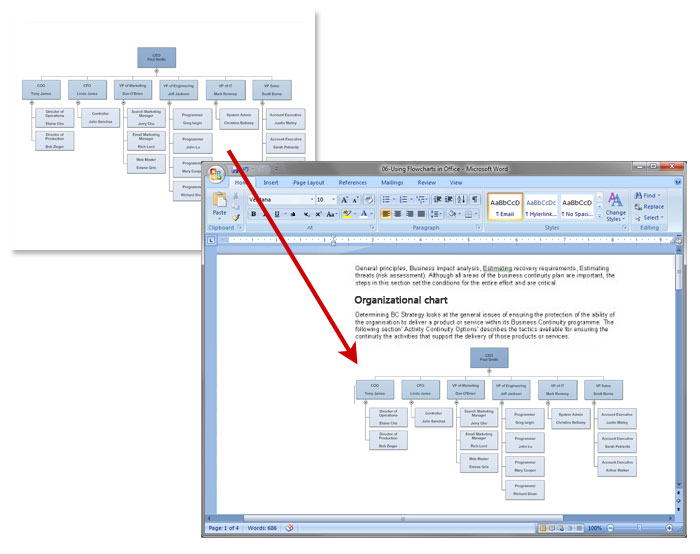Screen dimensions: 700x554
Task: Show paragraph marks with pilcrow button
Action: (x=474, y=200)
